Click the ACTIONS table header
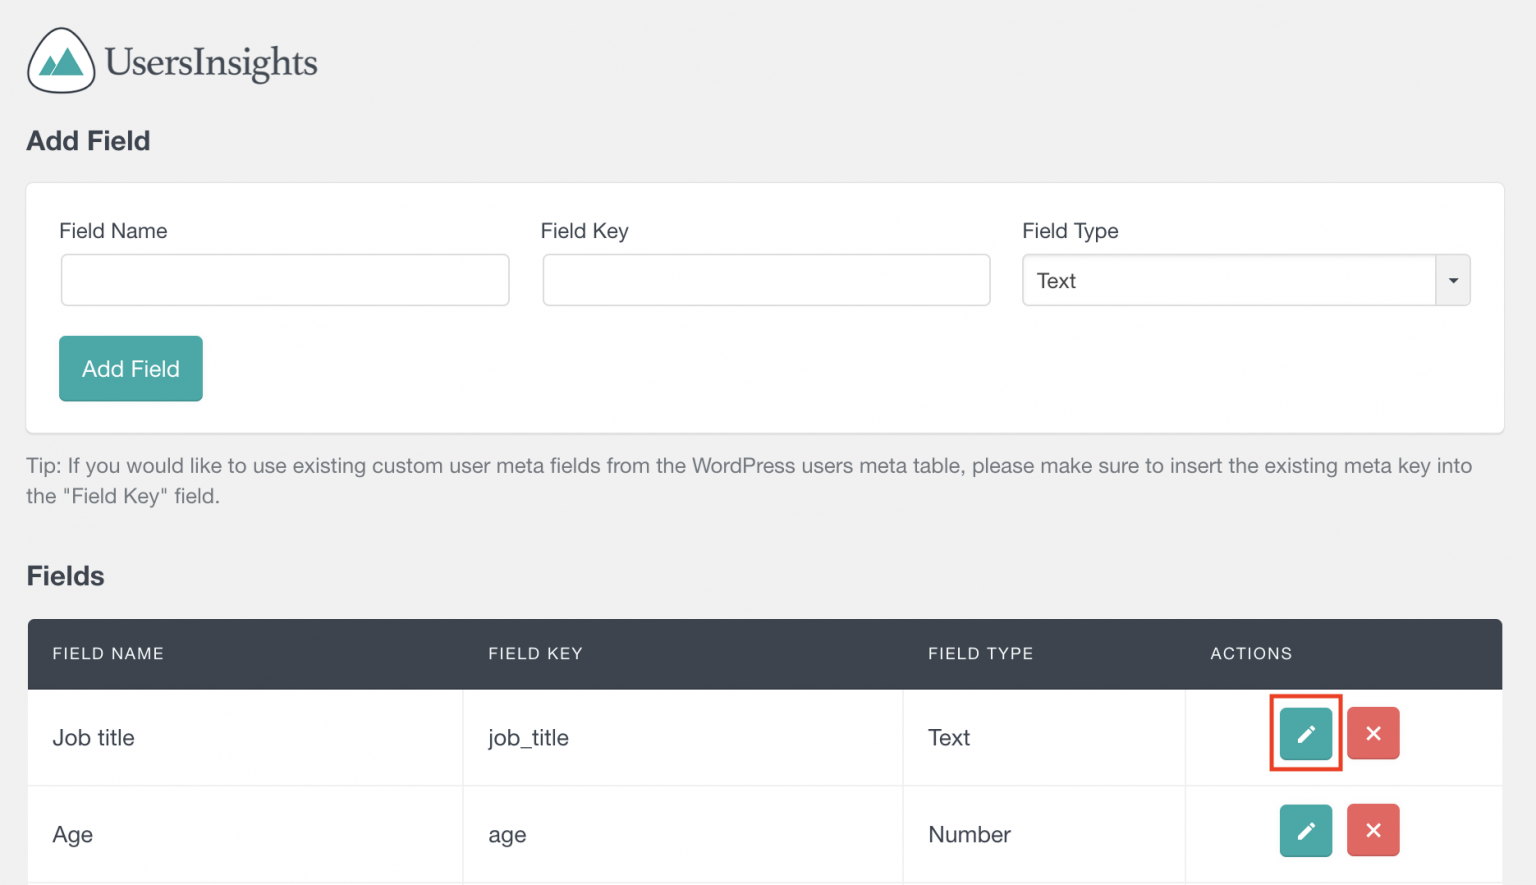The image size is (1536, 885). pos(1250,654)
